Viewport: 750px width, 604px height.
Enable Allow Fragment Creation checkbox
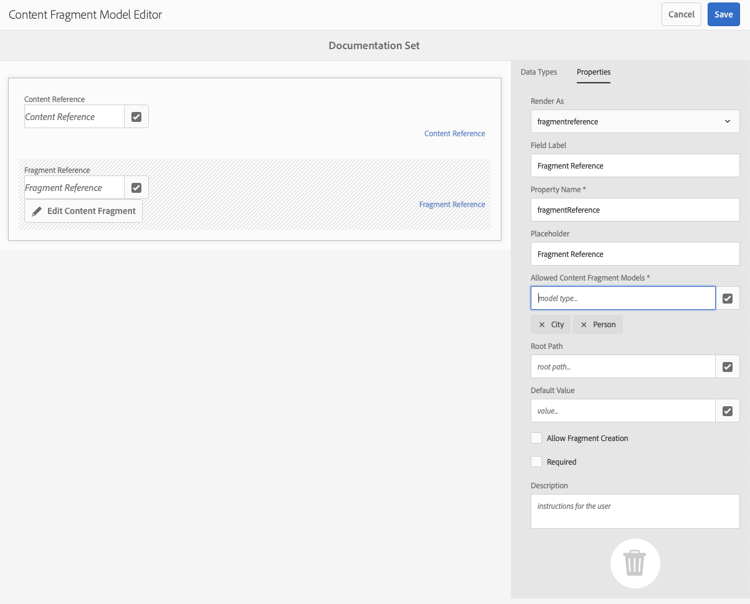click(x=536, y=438)
